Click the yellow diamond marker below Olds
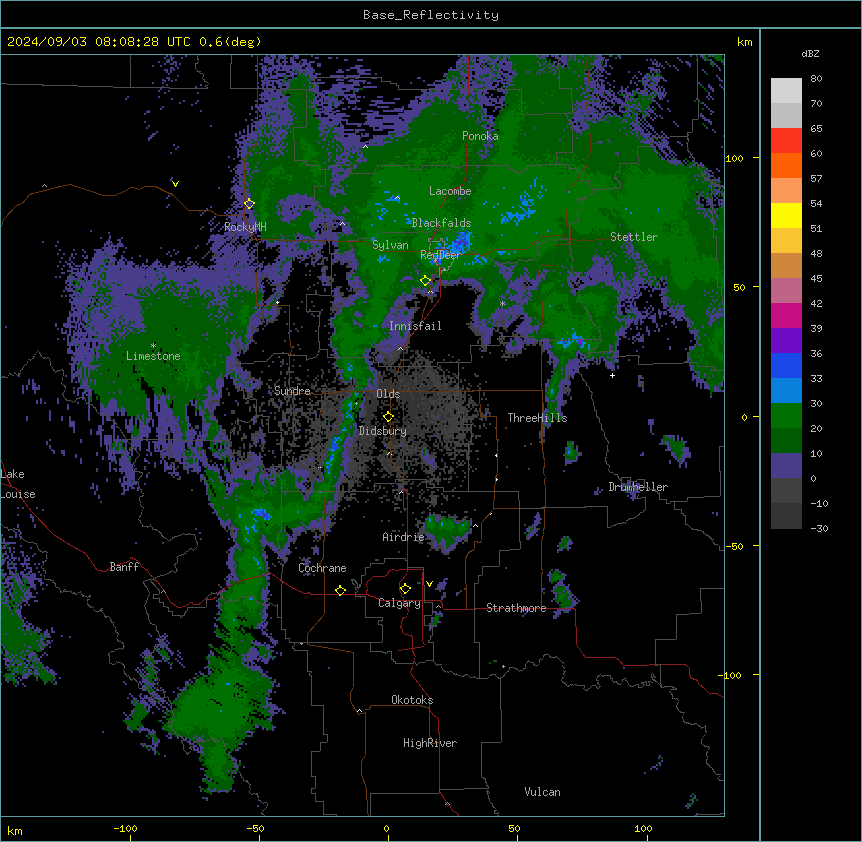The width and height of the screenshot is (862, 842). pyautogui.click(x=388, y=416)
